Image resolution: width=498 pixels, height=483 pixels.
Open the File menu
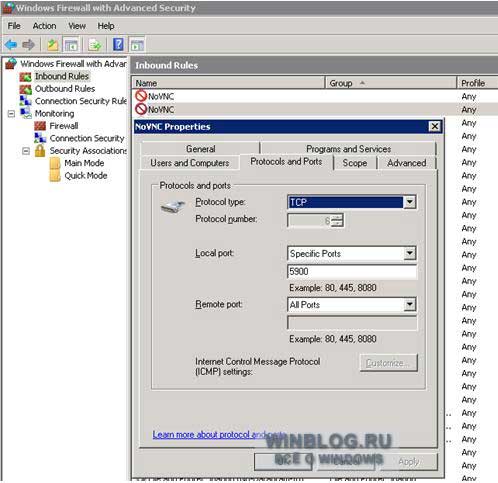14,26
